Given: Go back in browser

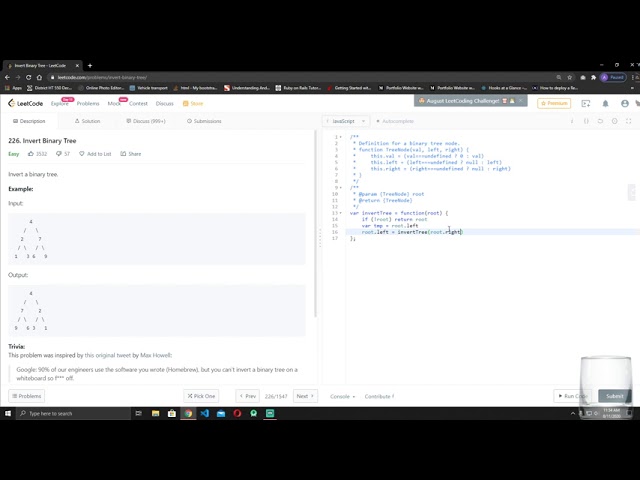Looking at the screenshot, I should pos(7,77).
